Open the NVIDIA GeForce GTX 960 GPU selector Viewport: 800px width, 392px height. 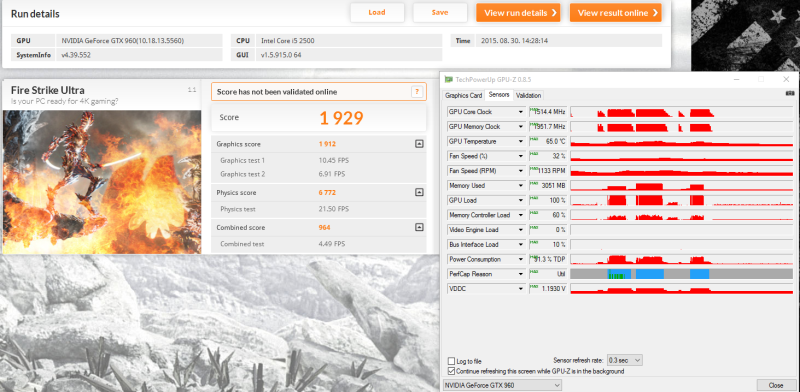pyautogui.click(x=502, y=385)
